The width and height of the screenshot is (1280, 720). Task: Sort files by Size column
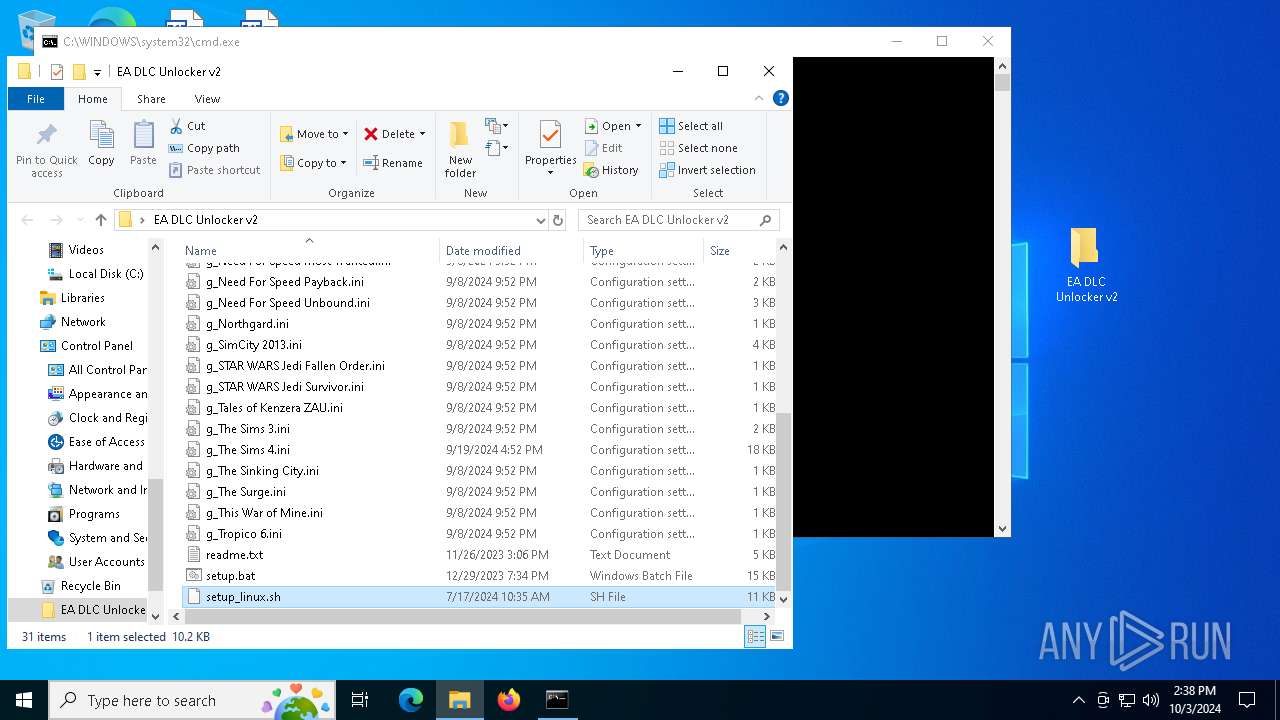click(740, 251)
